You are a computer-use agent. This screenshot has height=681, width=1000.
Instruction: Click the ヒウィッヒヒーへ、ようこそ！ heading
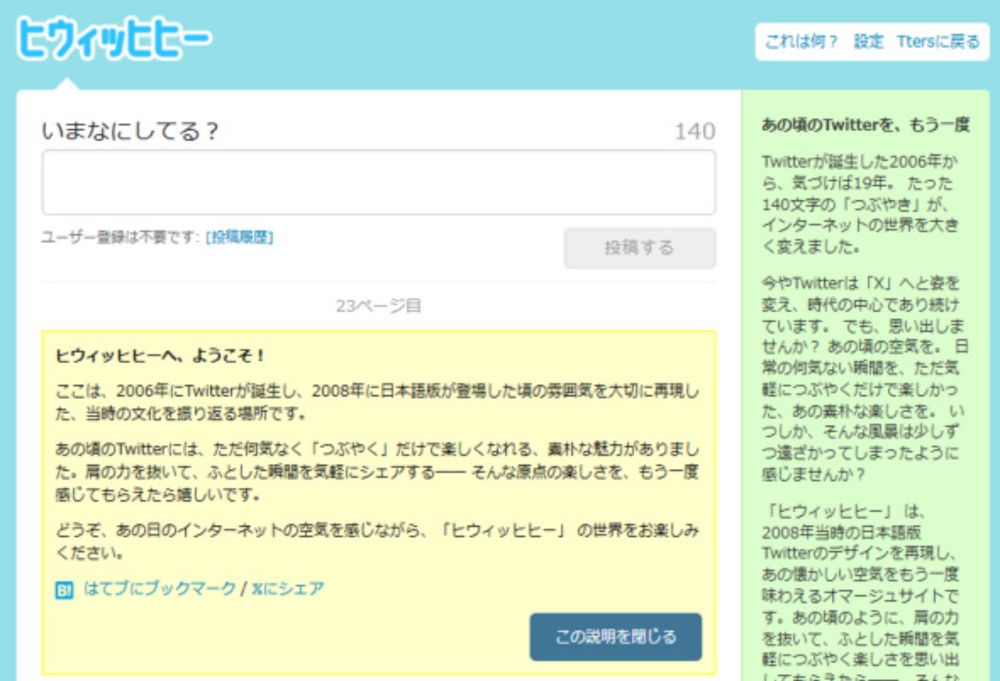pos(160,355)
